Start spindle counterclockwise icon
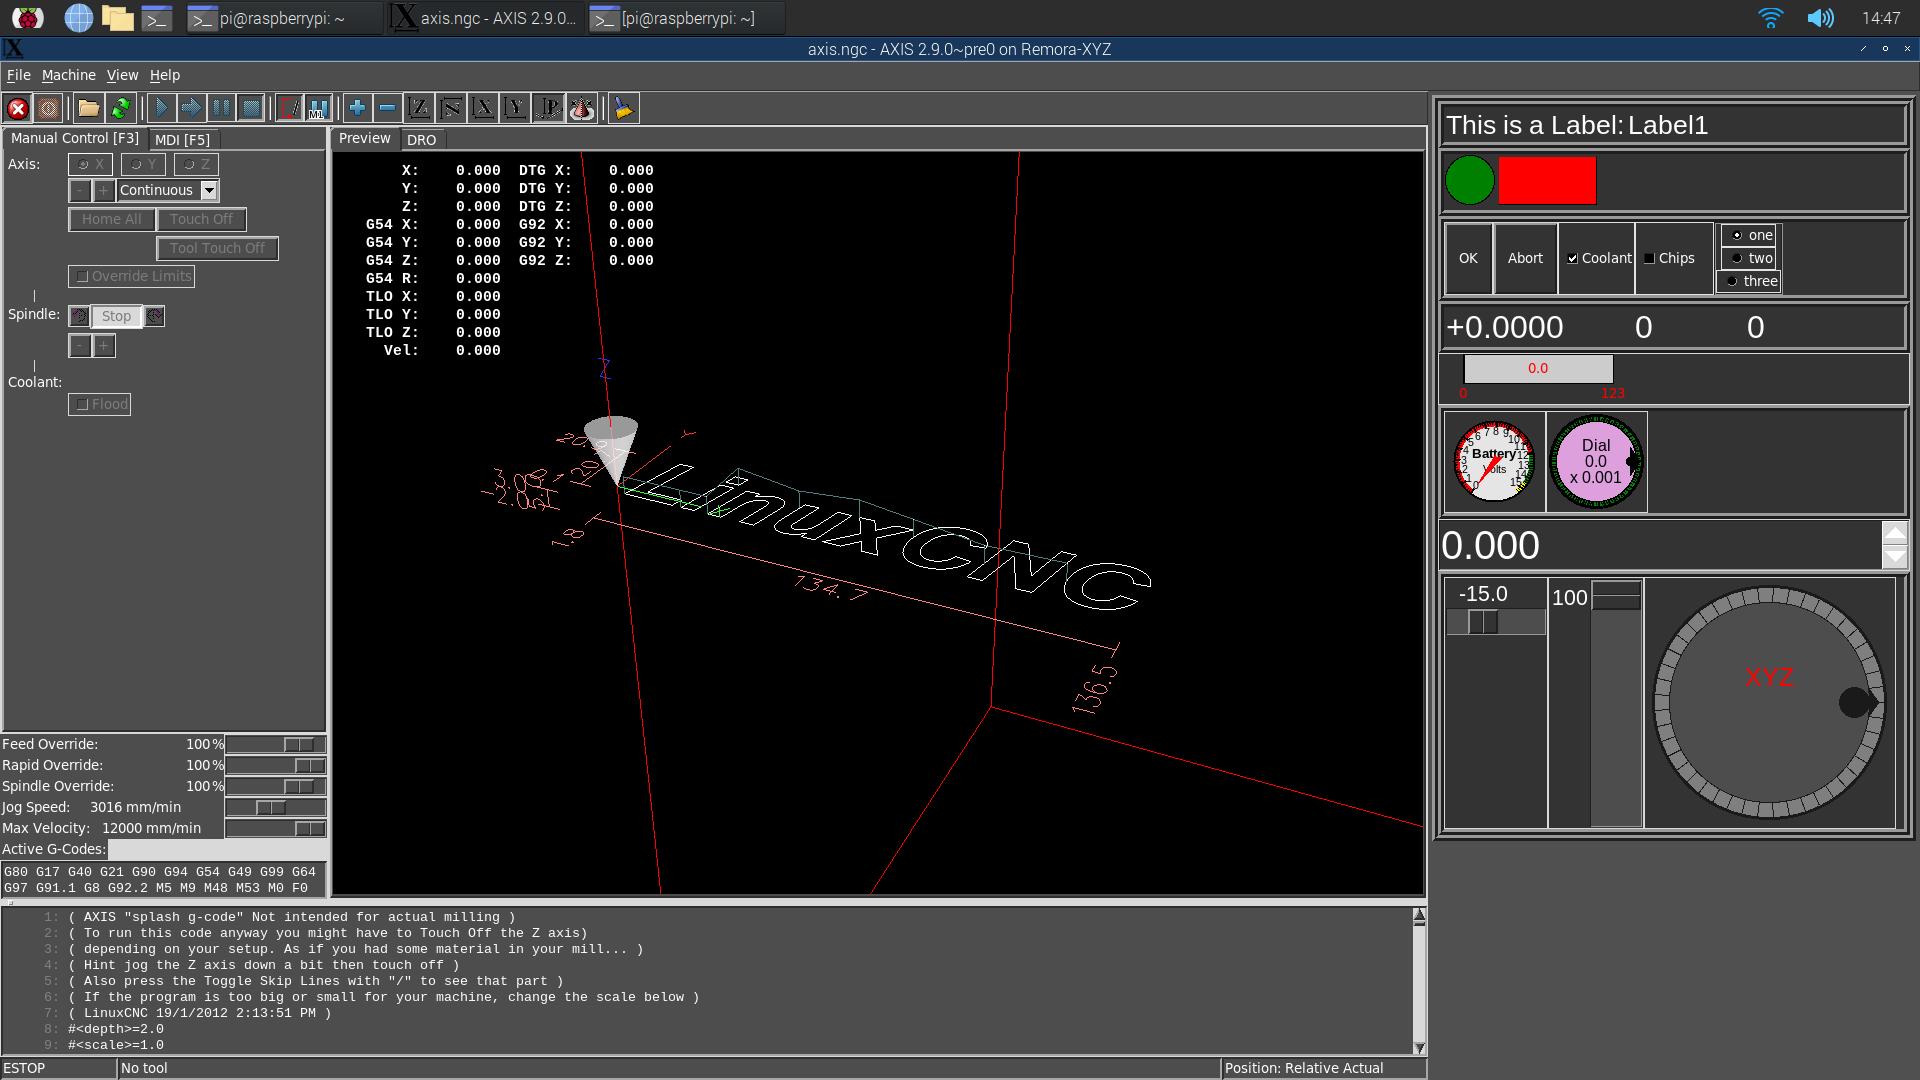This screenshot has width=1920, height=1080. (x=79, y=316)
